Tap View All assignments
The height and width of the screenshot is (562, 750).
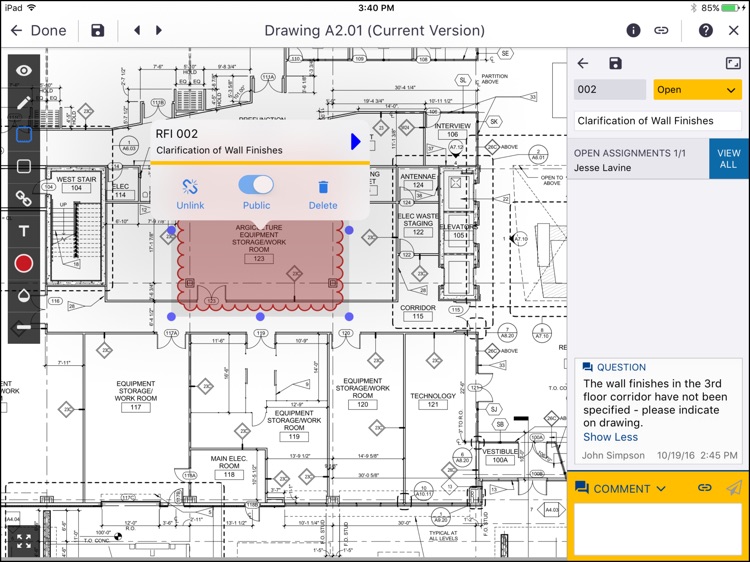click(x=728, y=159)
